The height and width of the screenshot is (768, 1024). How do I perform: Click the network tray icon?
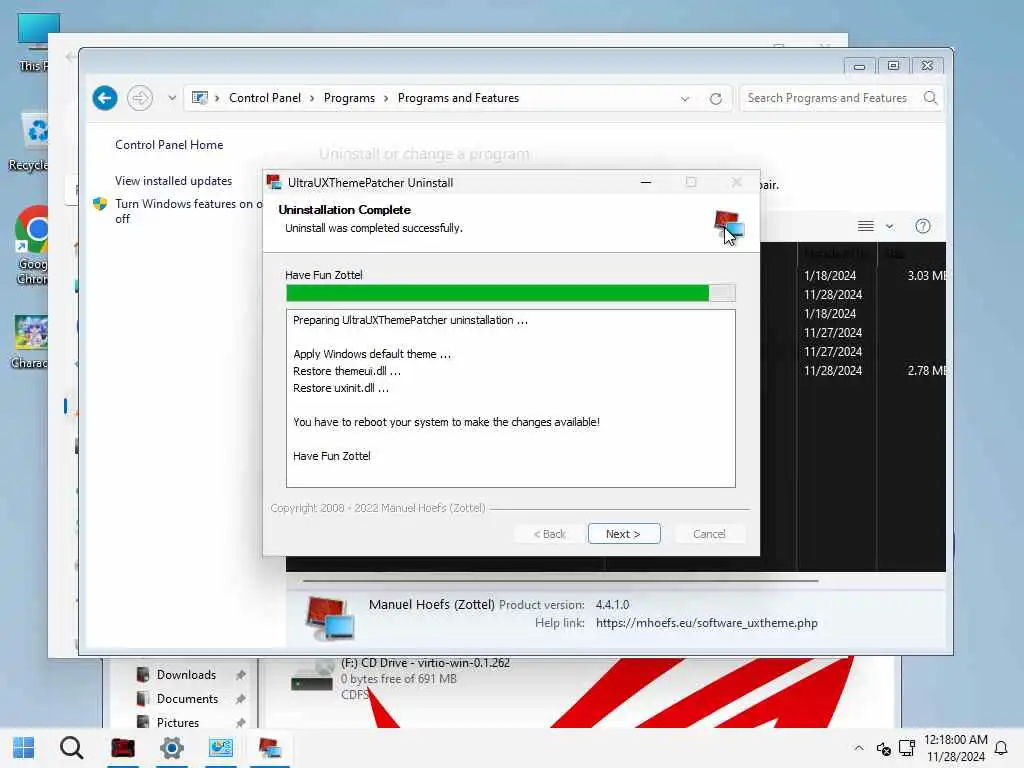pyautogui.click(x=906, y=748)
